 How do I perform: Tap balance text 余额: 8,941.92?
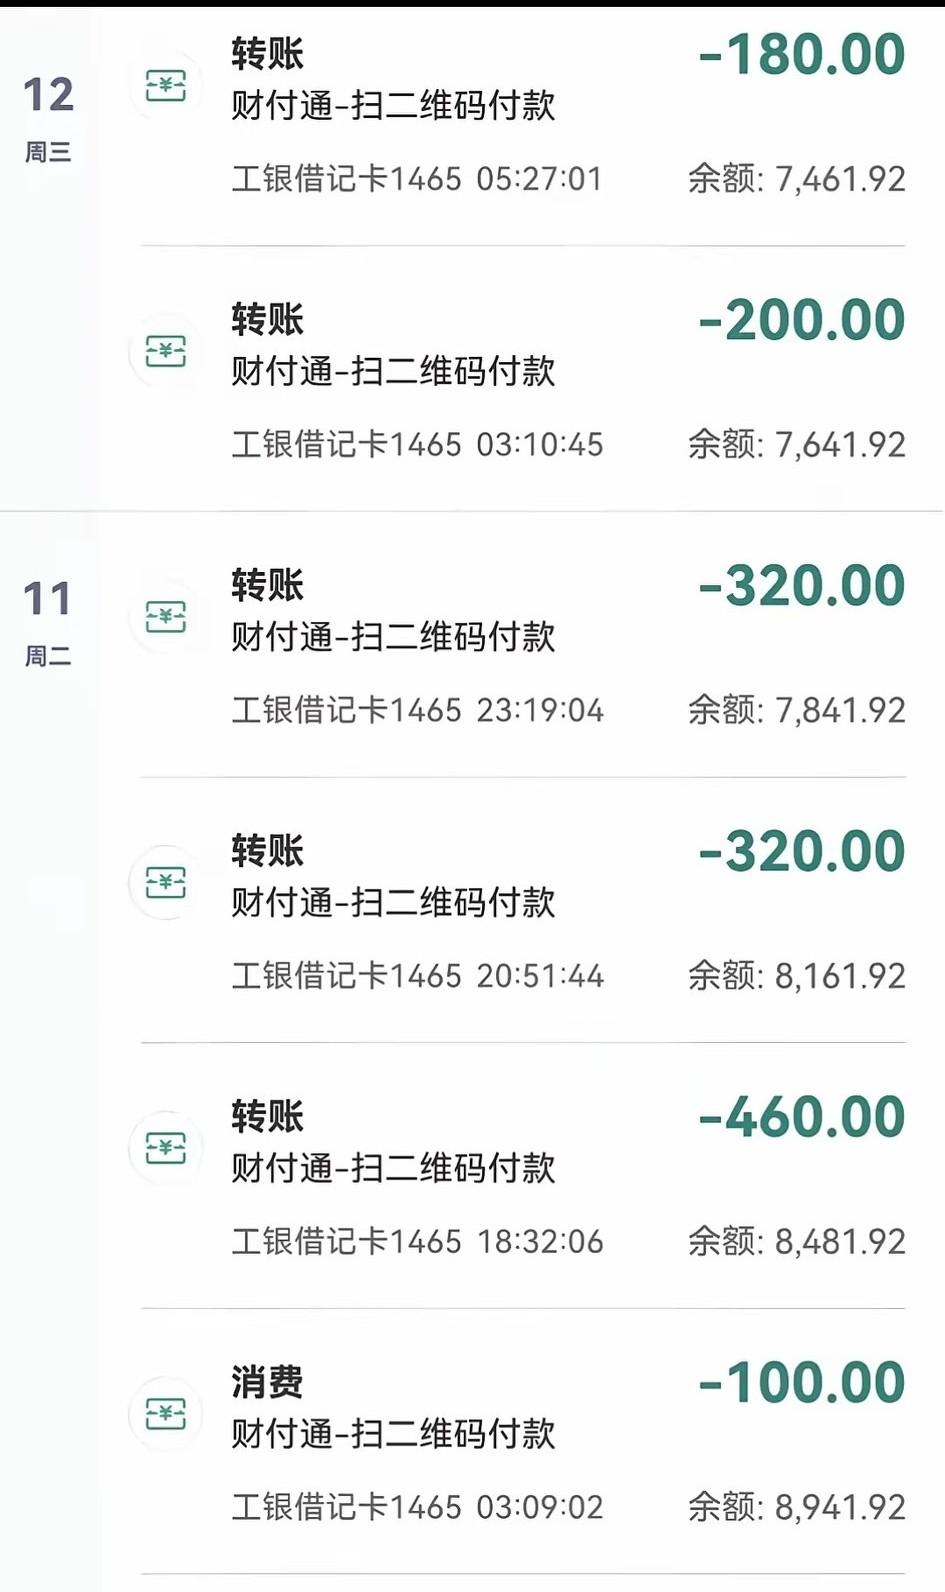click(x=796, y=1507)
